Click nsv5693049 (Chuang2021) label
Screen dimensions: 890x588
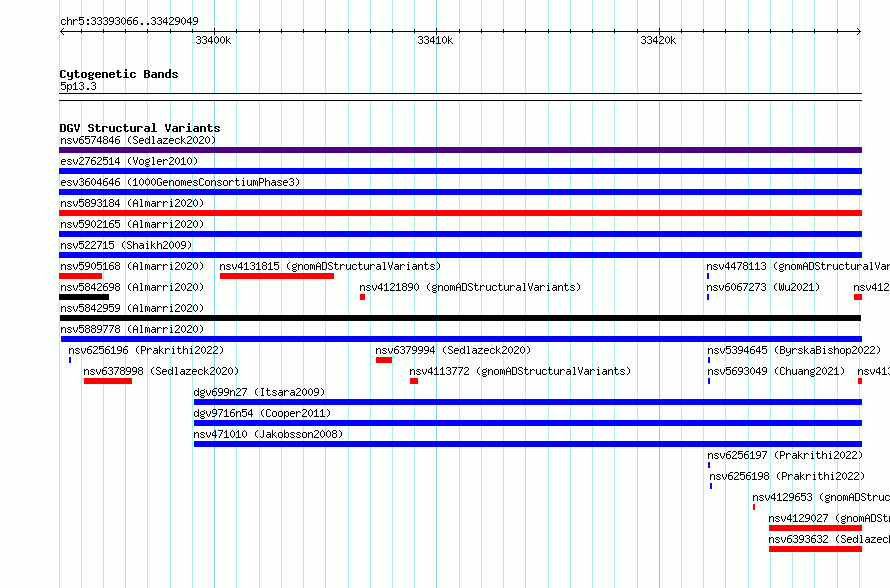click(x=776, y=371)
